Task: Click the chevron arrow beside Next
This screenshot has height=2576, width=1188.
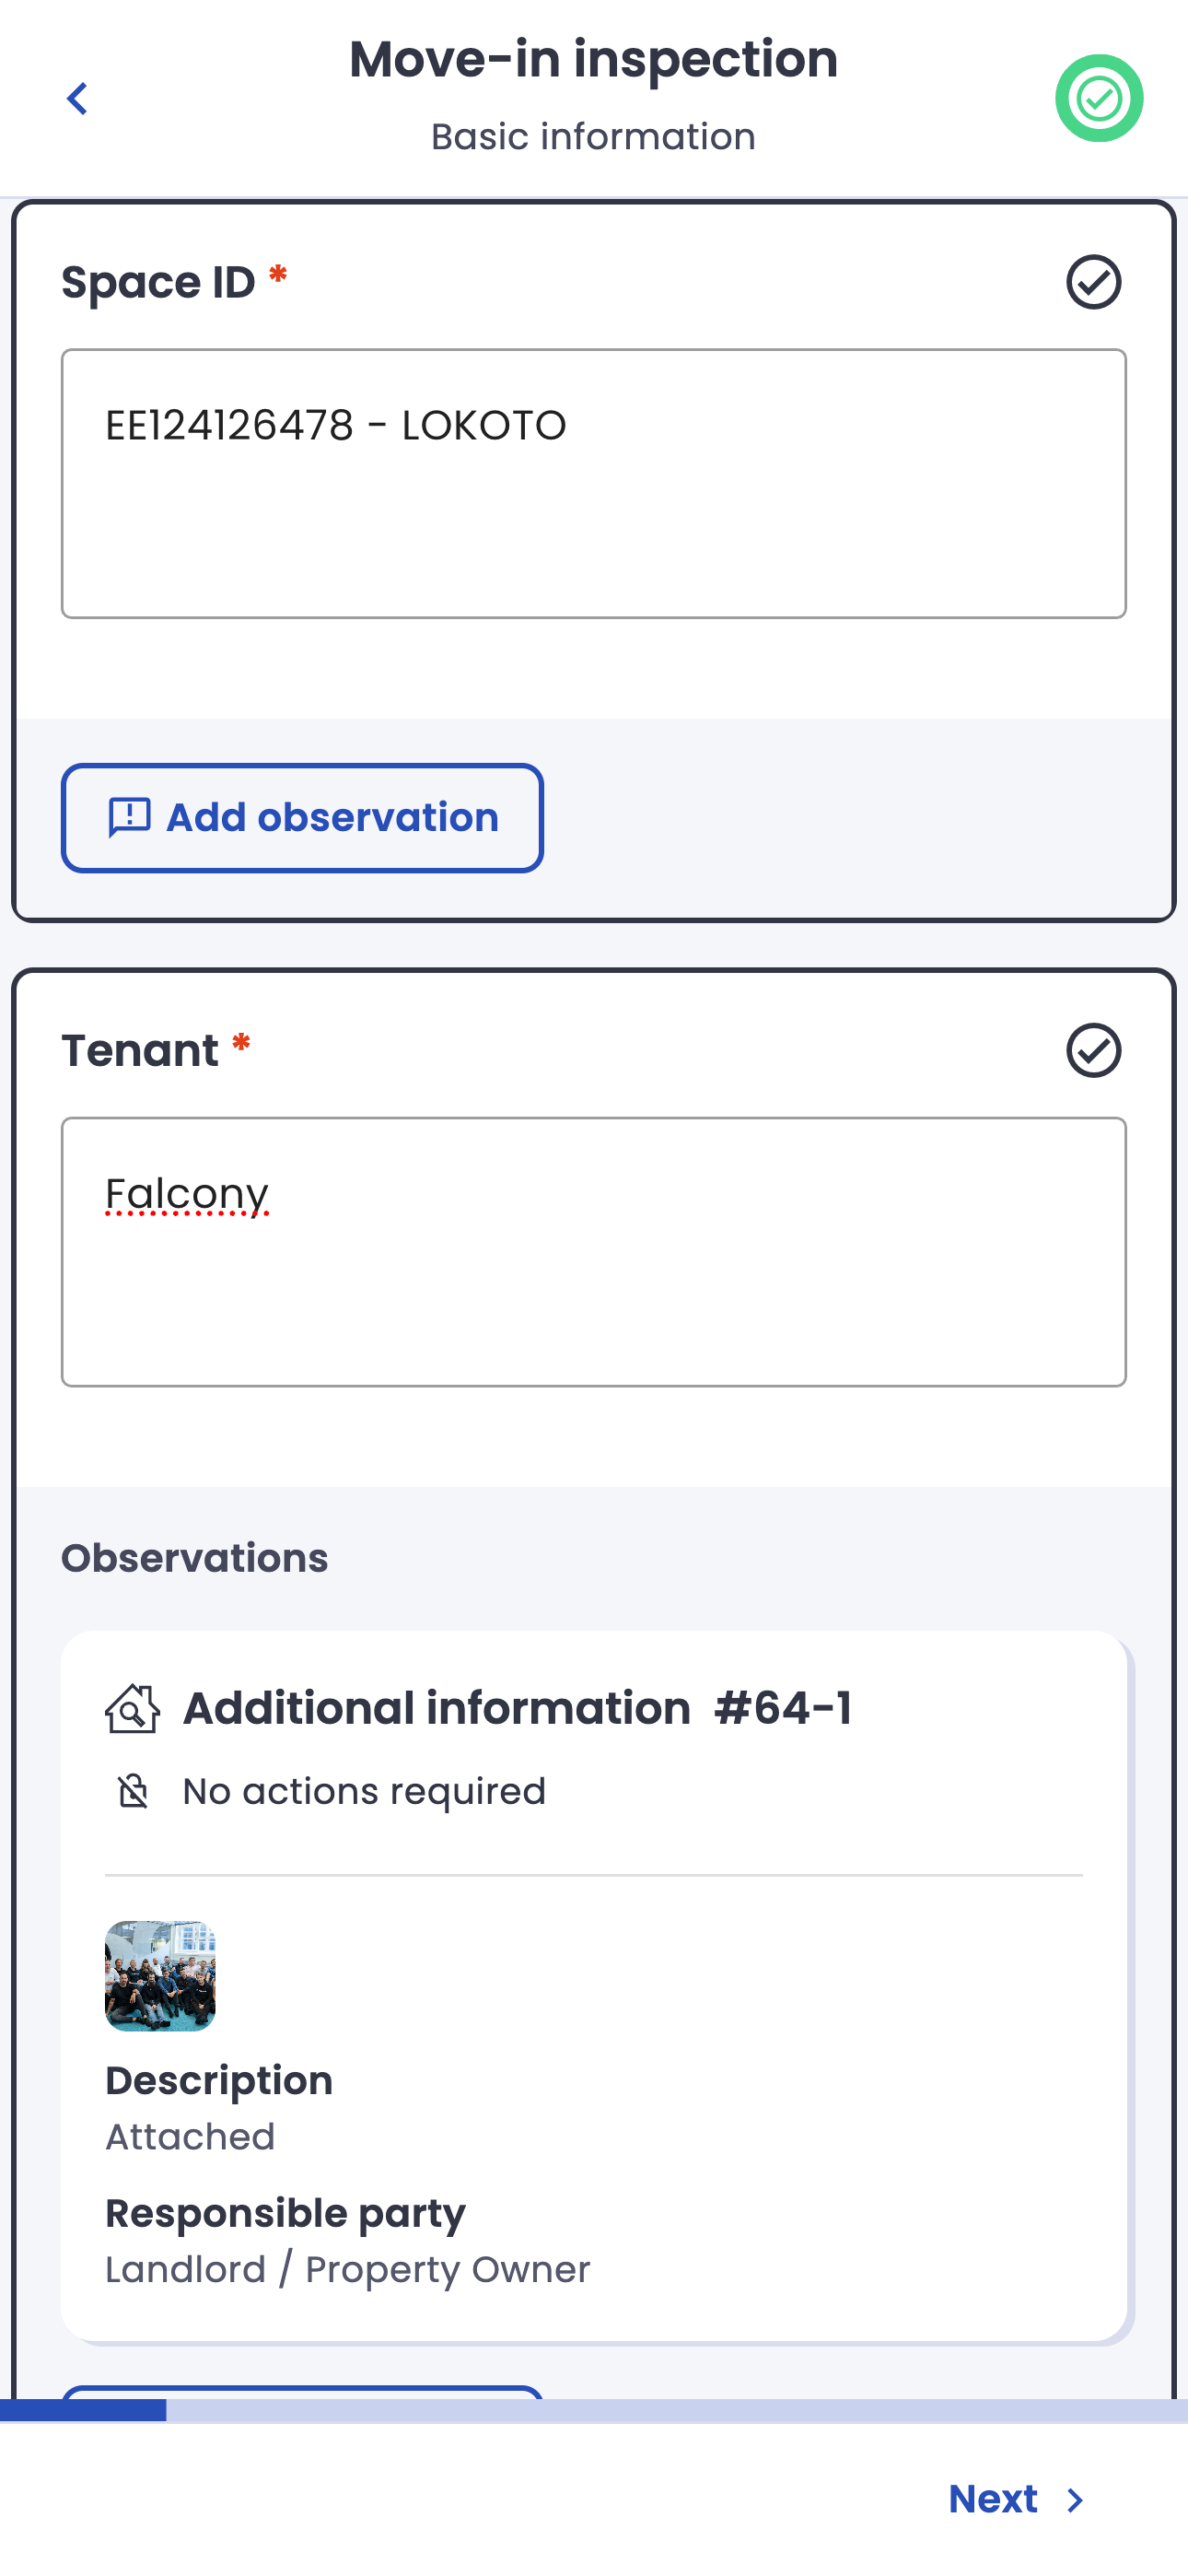Action: [1075, 2500]
